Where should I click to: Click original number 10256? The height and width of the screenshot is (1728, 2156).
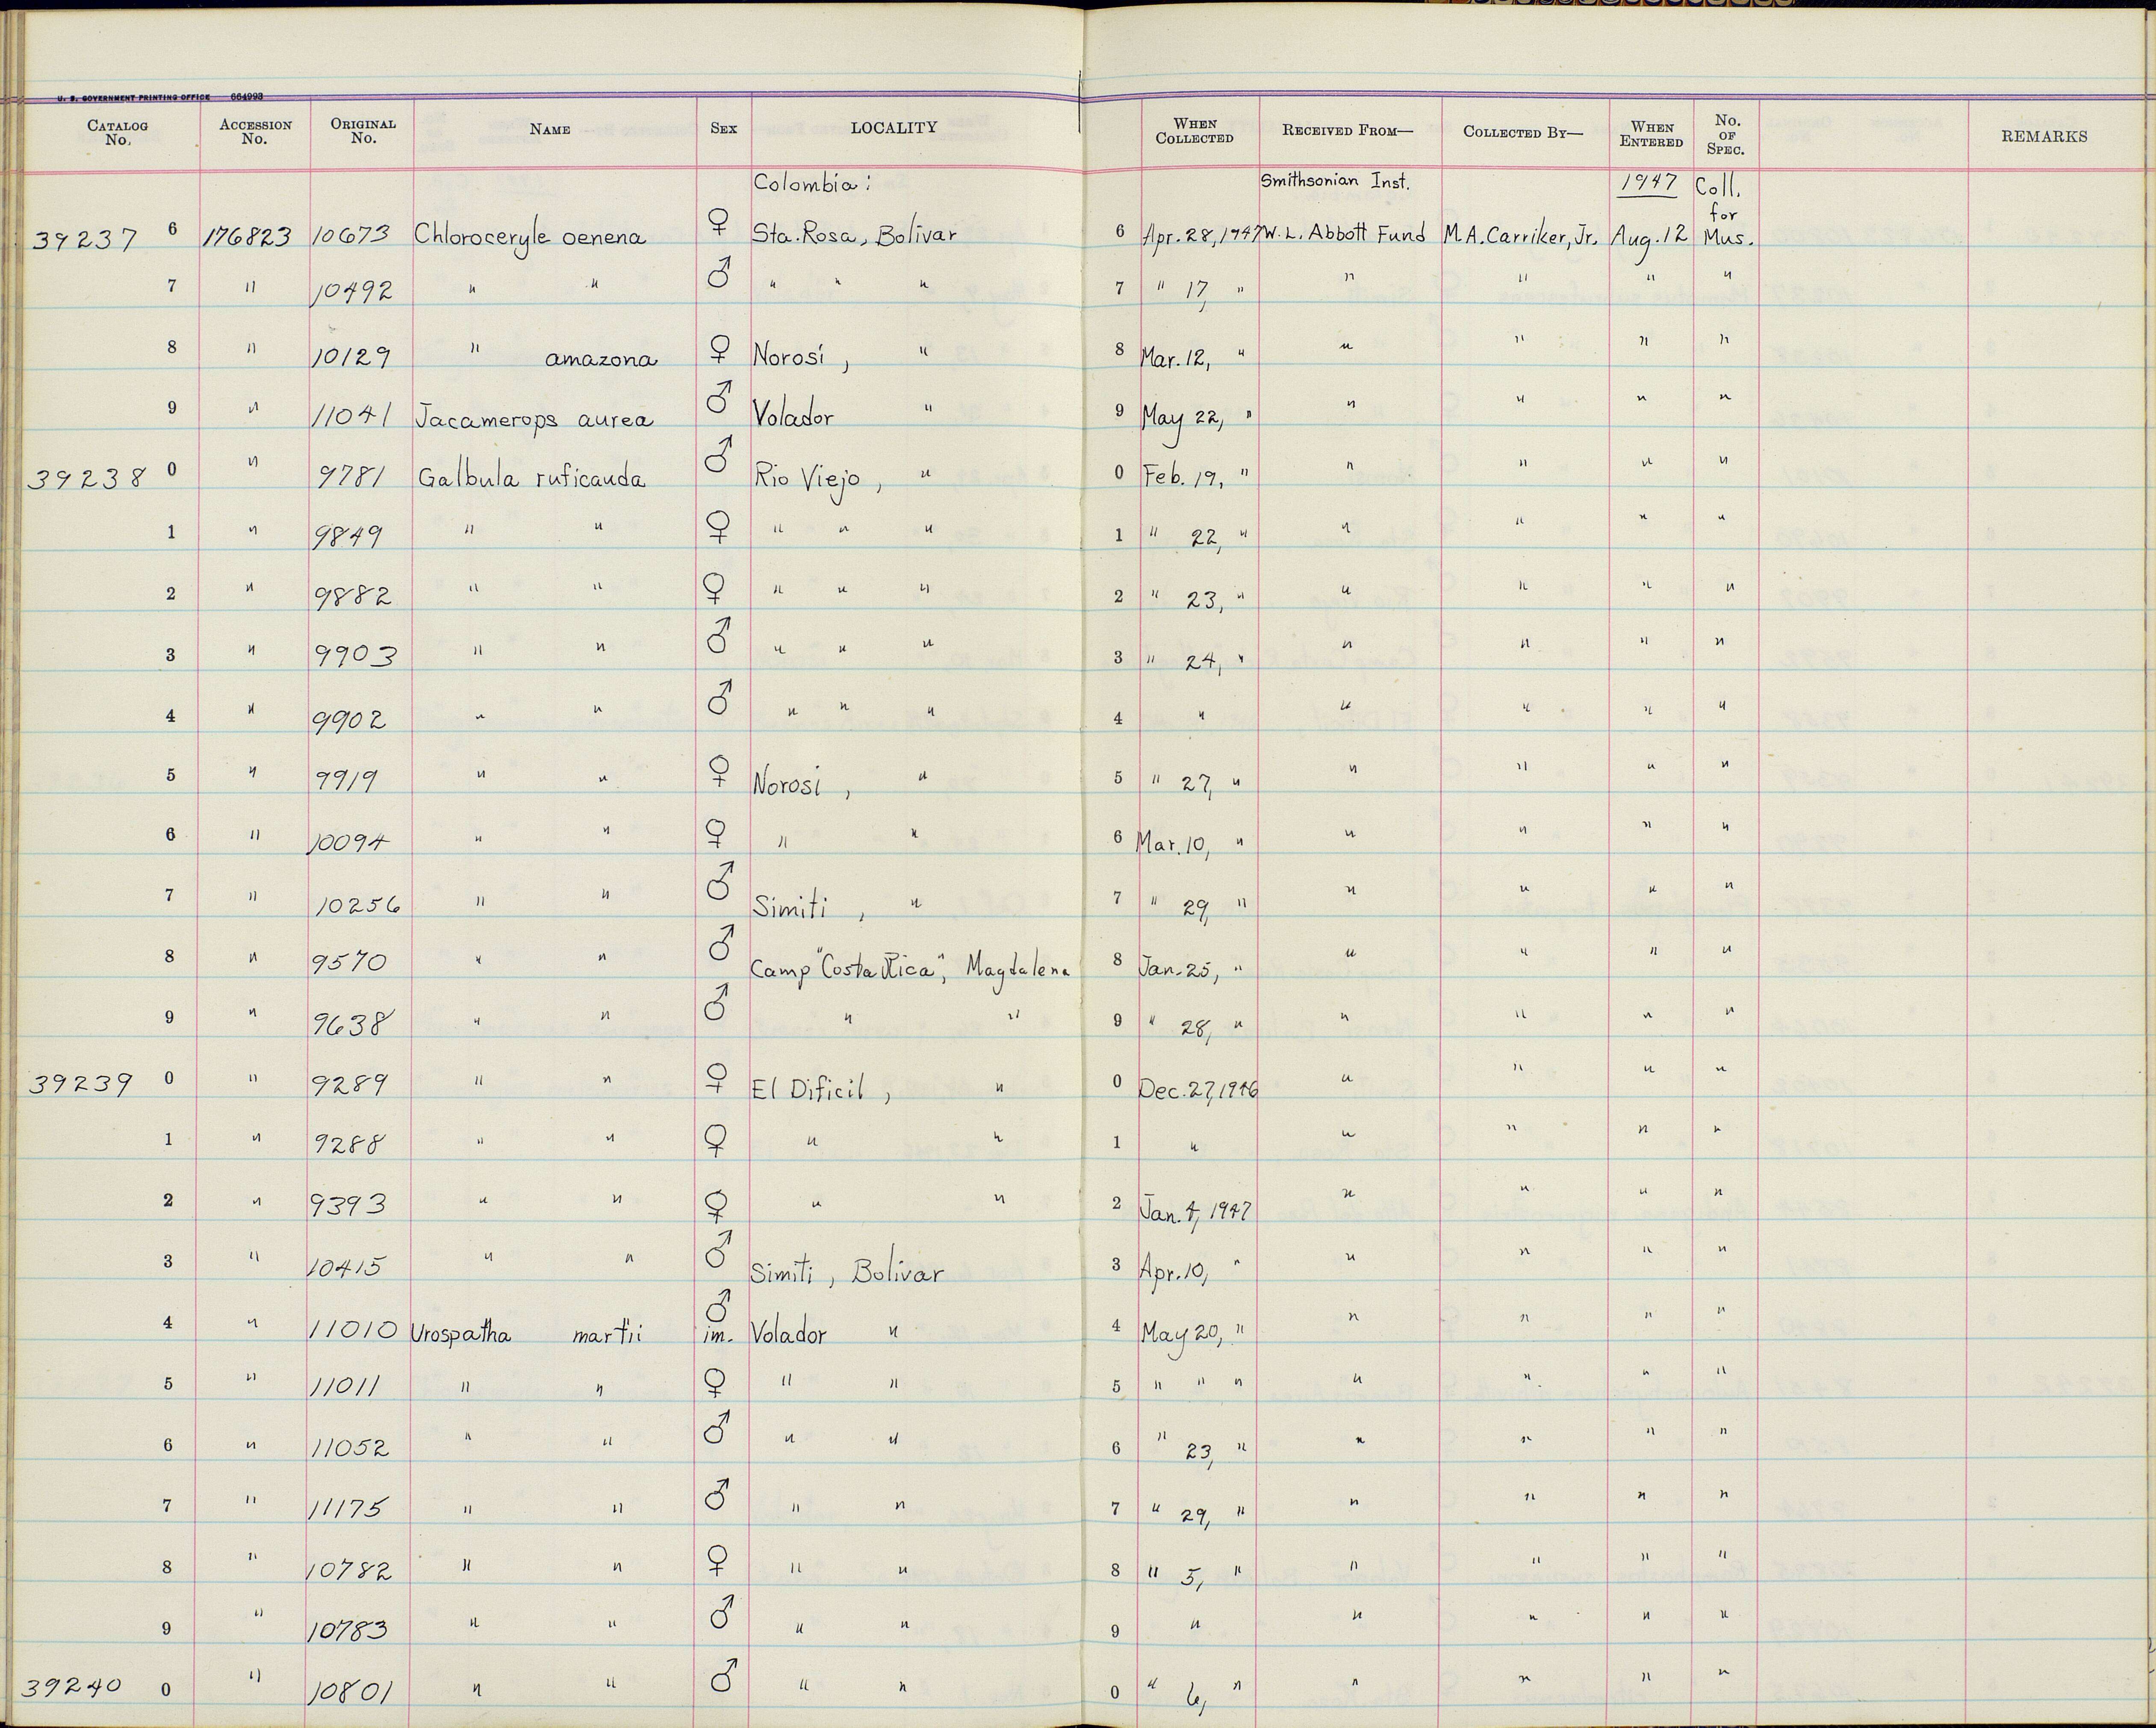357,904
